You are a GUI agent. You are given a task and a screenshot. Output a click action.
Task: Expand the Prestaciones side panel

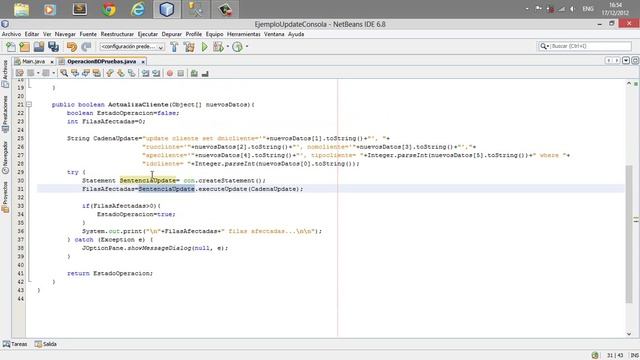[x=5, y=114]
